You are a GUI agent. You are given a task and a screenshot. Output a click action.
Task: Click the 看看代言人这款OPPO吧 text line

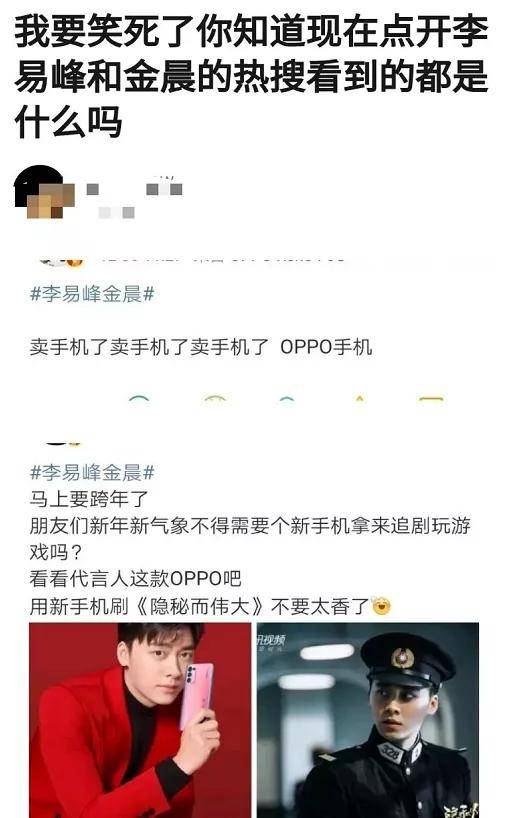(x=136, y=579)
